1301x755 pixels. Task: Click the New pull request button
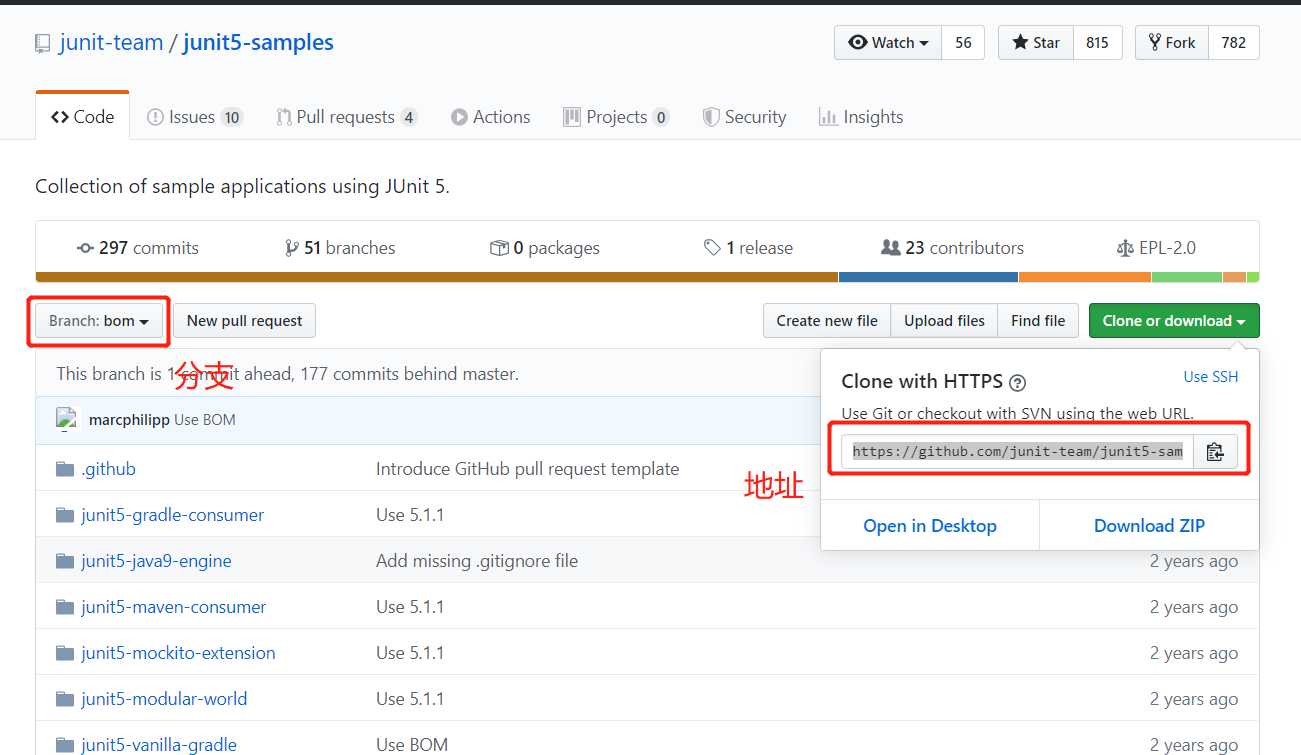tap(244, 321)
